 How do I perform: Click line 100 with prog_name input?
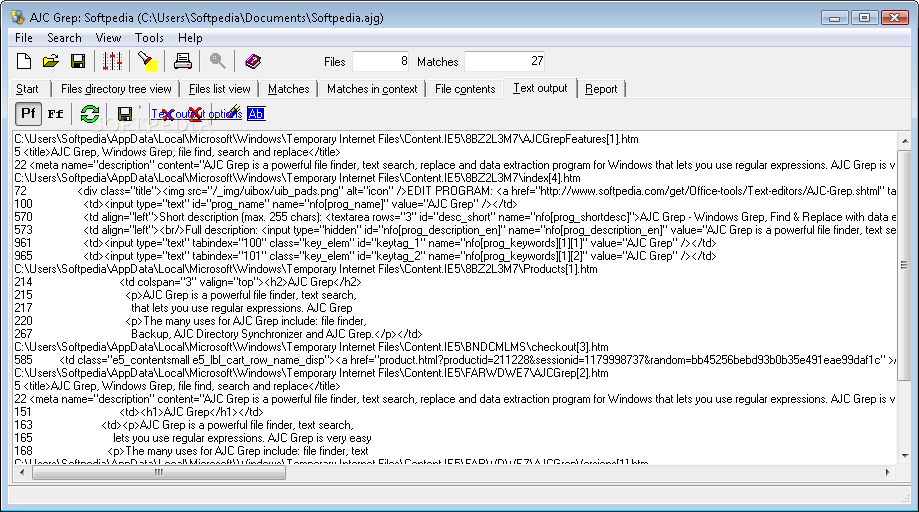pos(266,204)
